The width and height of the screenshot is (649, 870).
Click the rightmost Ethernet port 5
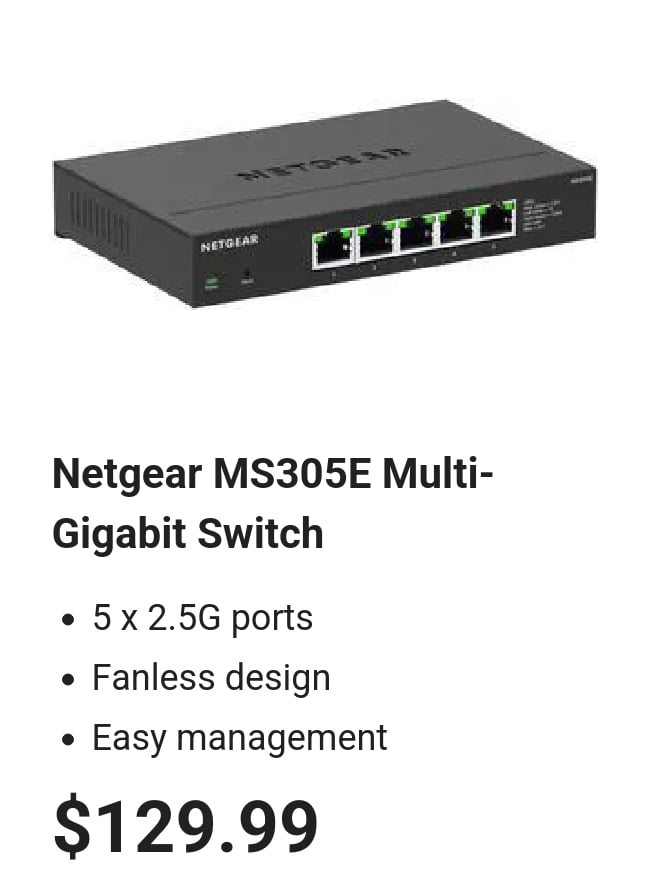(x=496, y=221)
